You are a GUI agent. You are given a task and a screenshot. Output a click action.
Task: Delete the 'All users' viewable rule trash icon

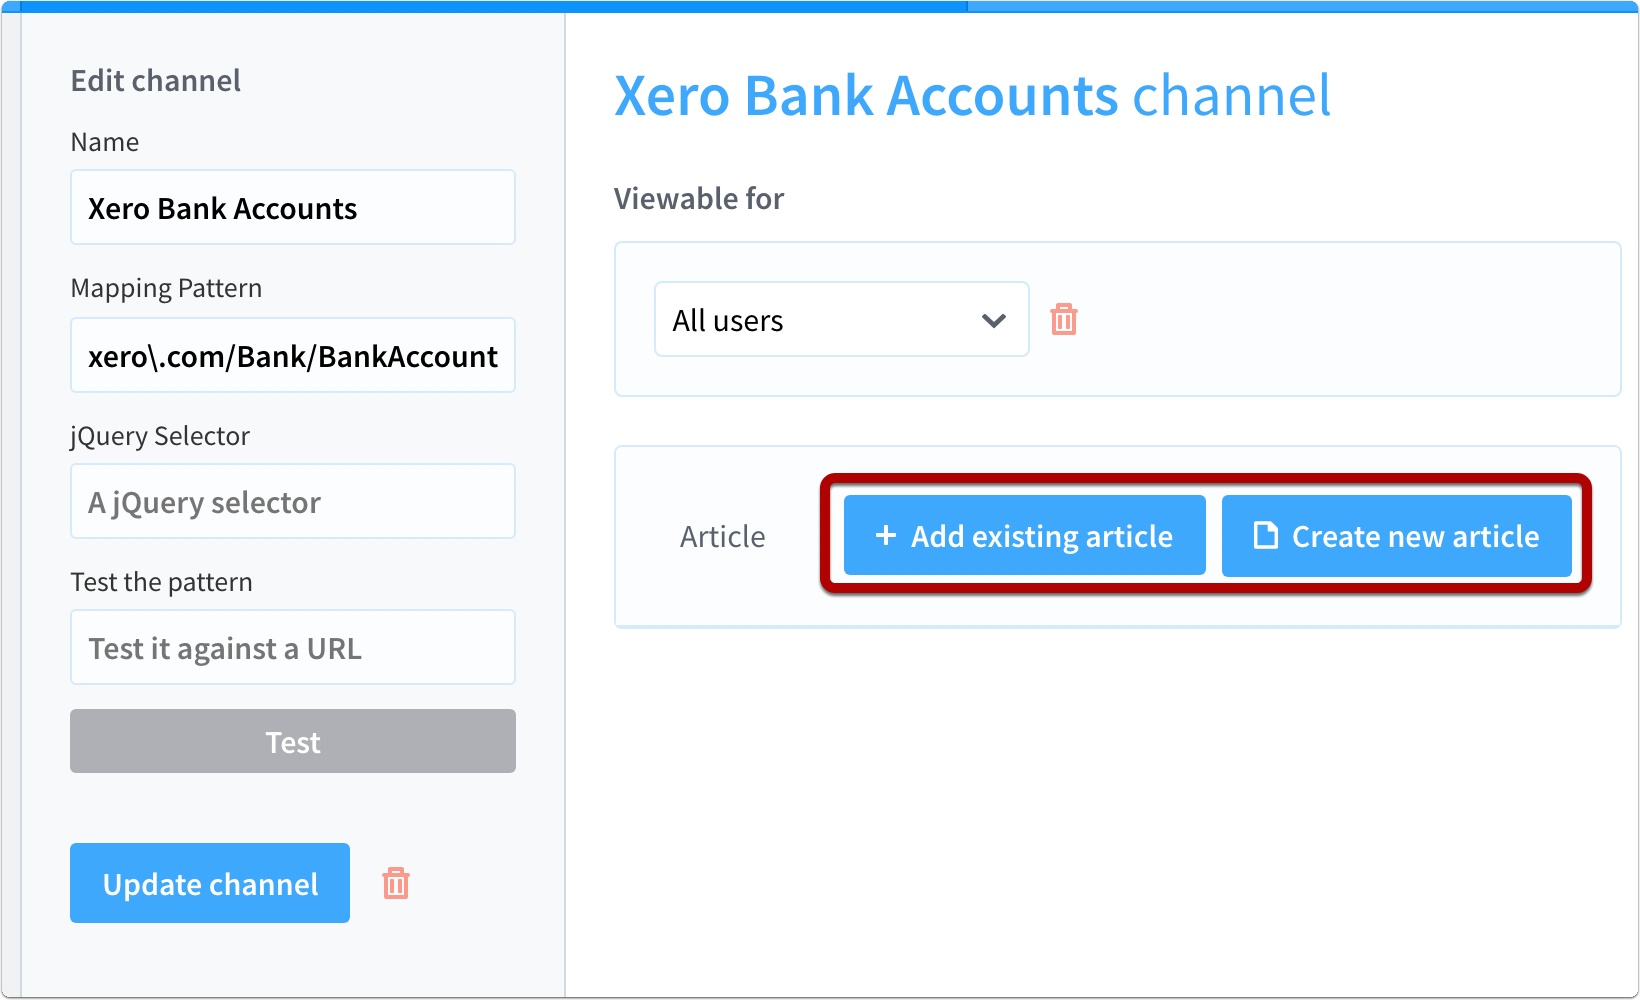[x=1064, y=320]
